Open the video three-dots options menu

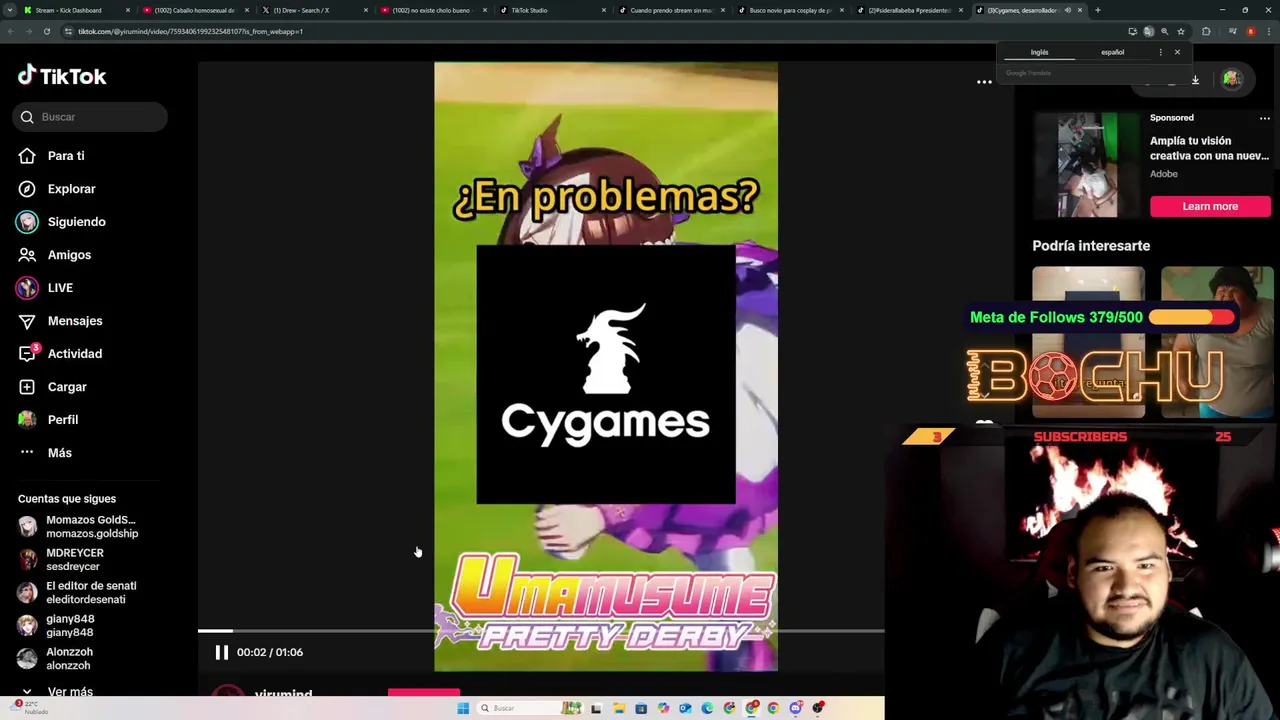[x=984, y=82]
